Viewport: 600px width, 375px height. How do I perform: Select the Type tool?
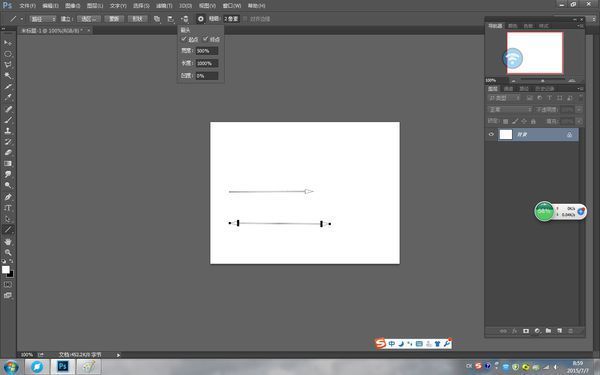pyautogui.click(x=8, y=208)
